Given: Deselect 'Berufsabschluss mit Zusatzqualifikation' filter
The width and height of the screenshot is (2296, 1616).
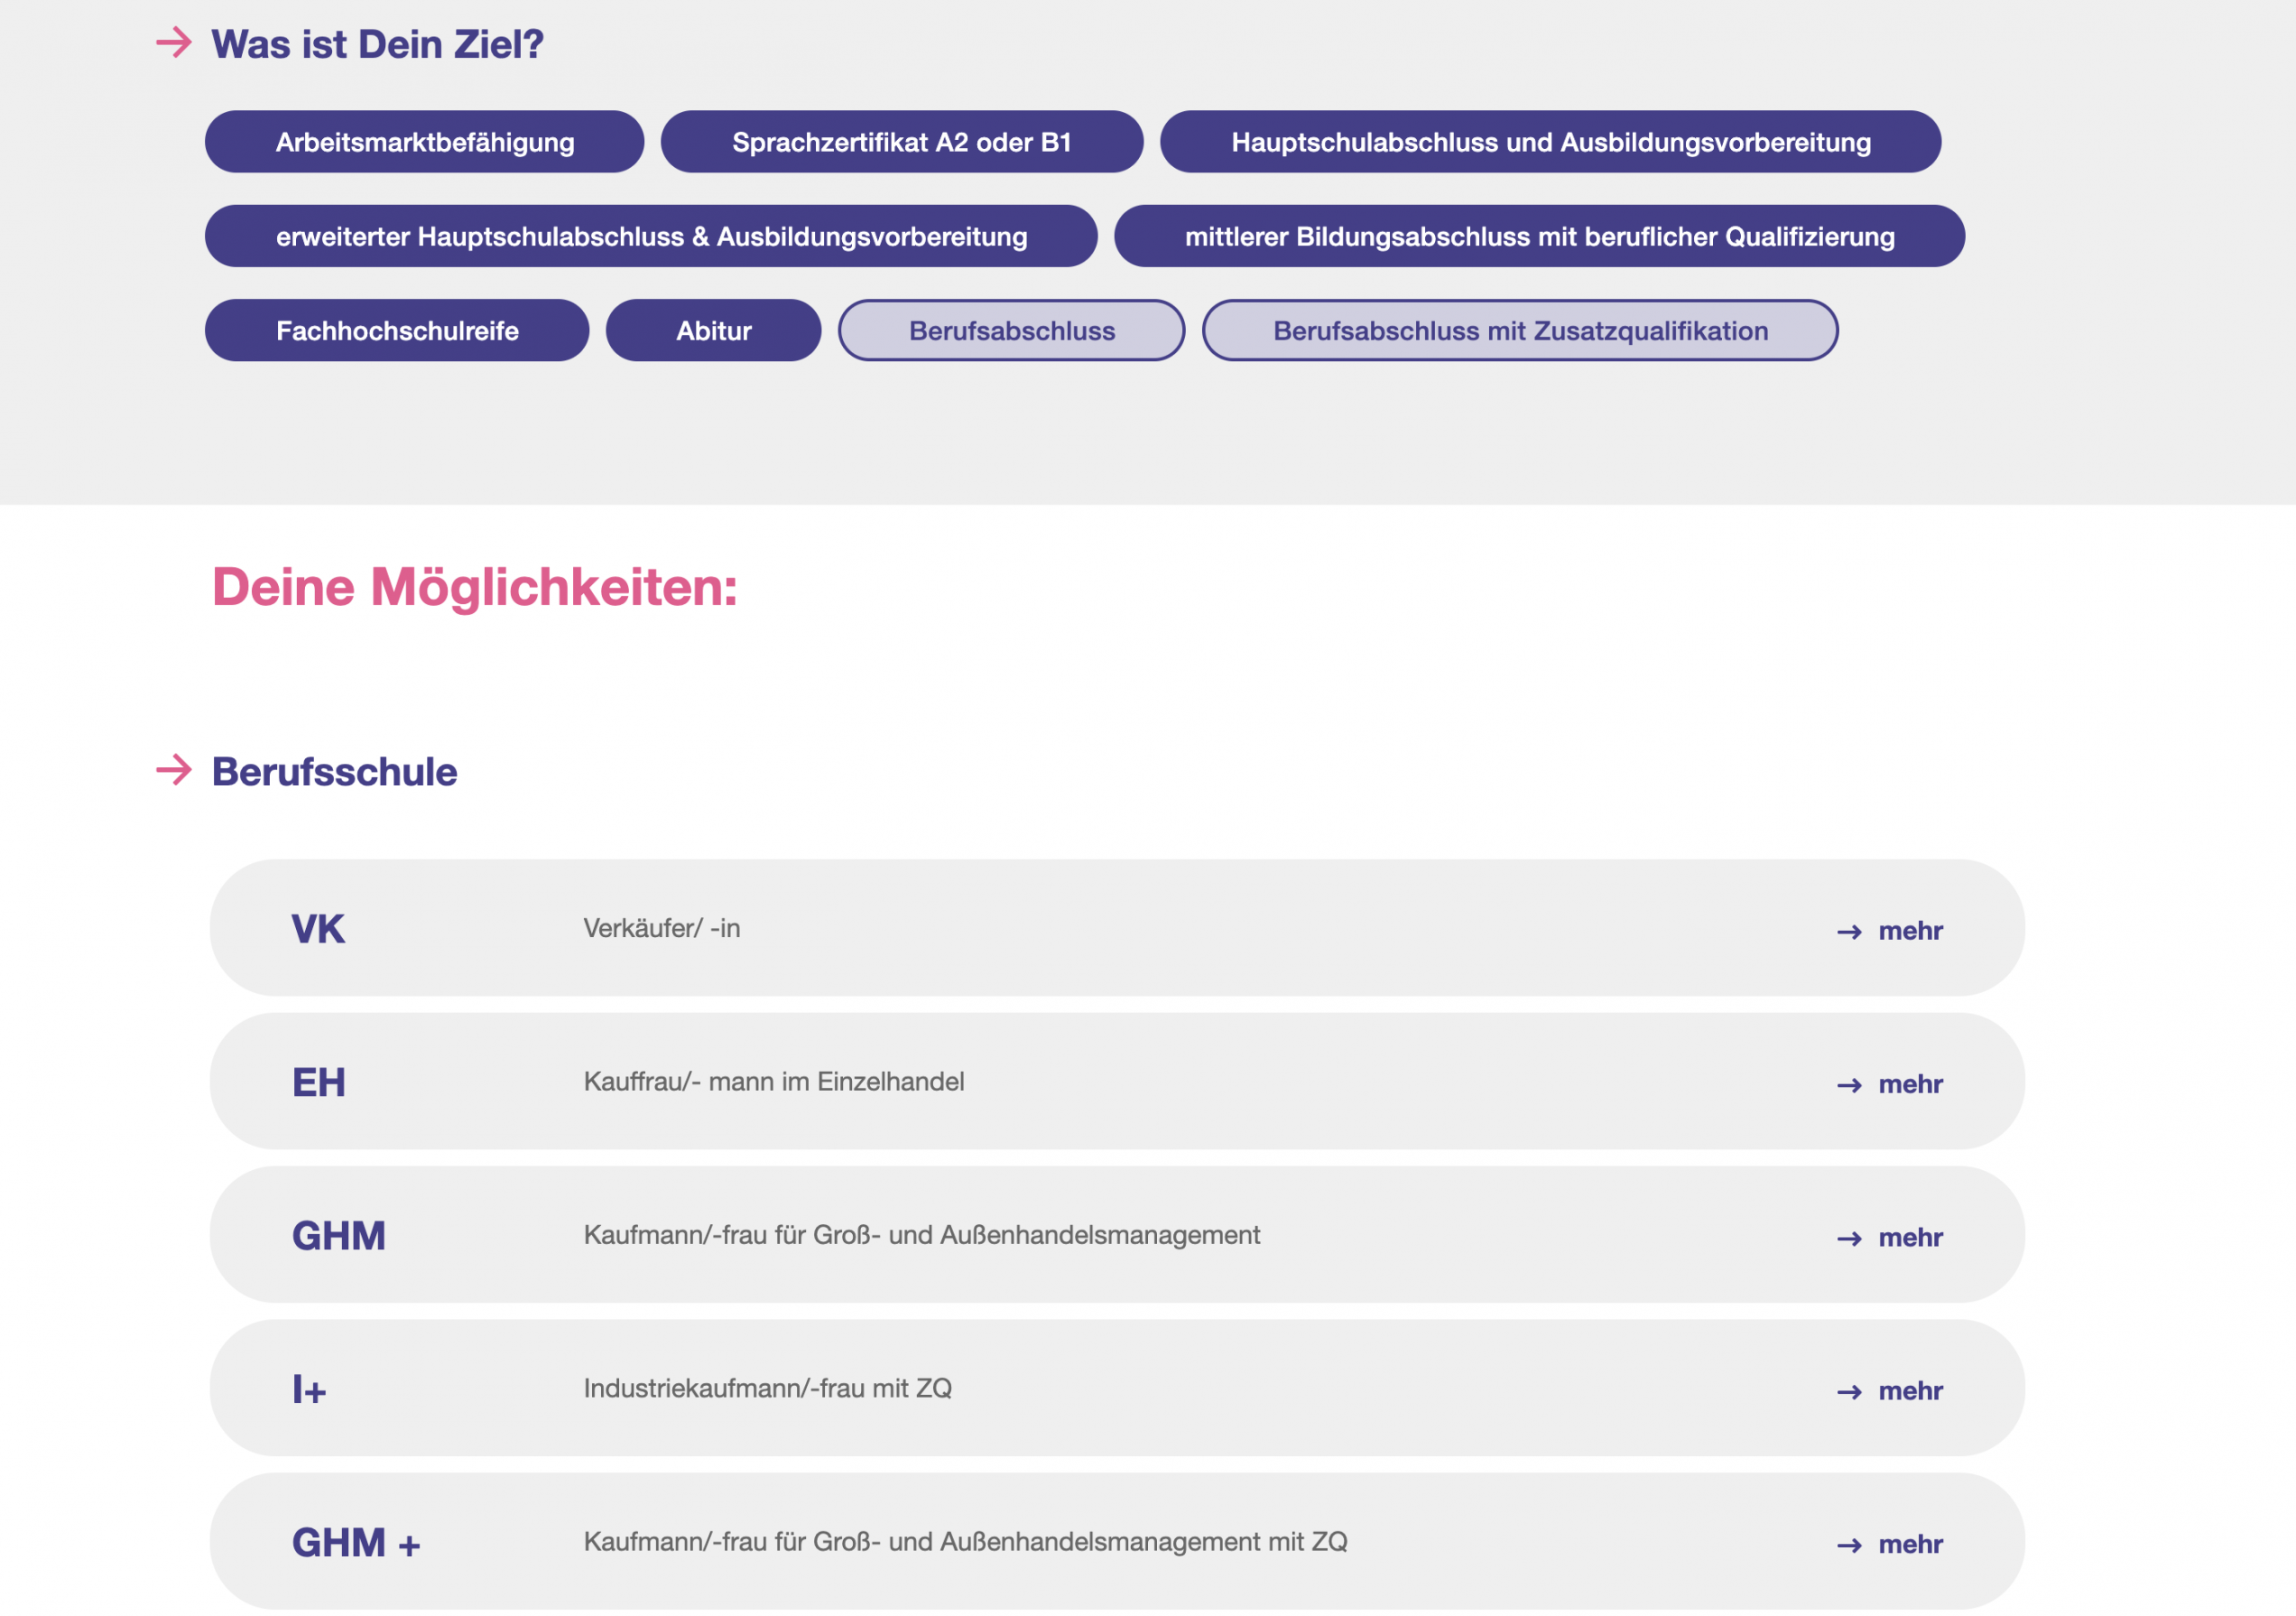Looking at the screenshot, I should [1519, 331].
